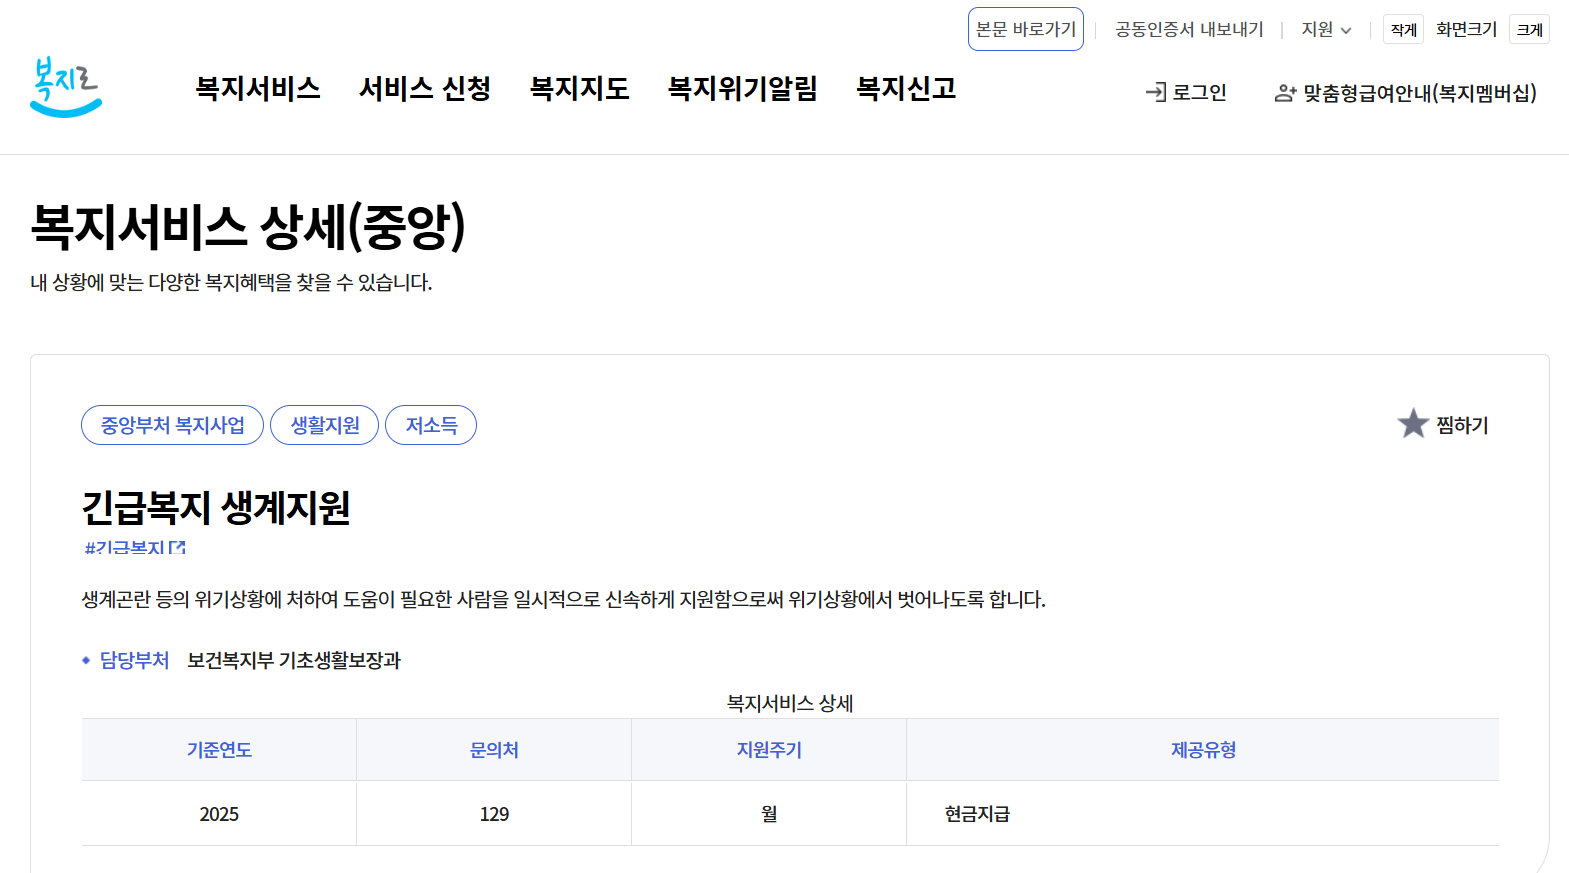
Task: Expand the 지원 dropdown
Action: coord(1326,30)
